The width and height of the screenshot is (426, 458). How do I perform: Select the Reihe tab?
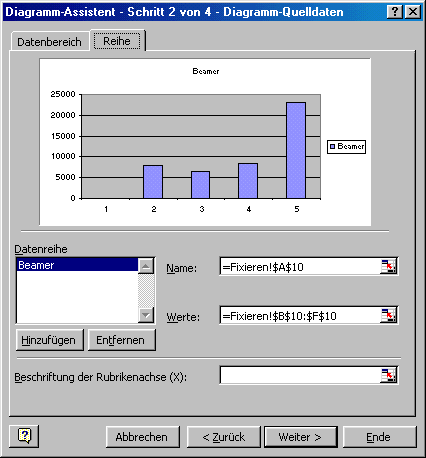(x=117, y=41)
